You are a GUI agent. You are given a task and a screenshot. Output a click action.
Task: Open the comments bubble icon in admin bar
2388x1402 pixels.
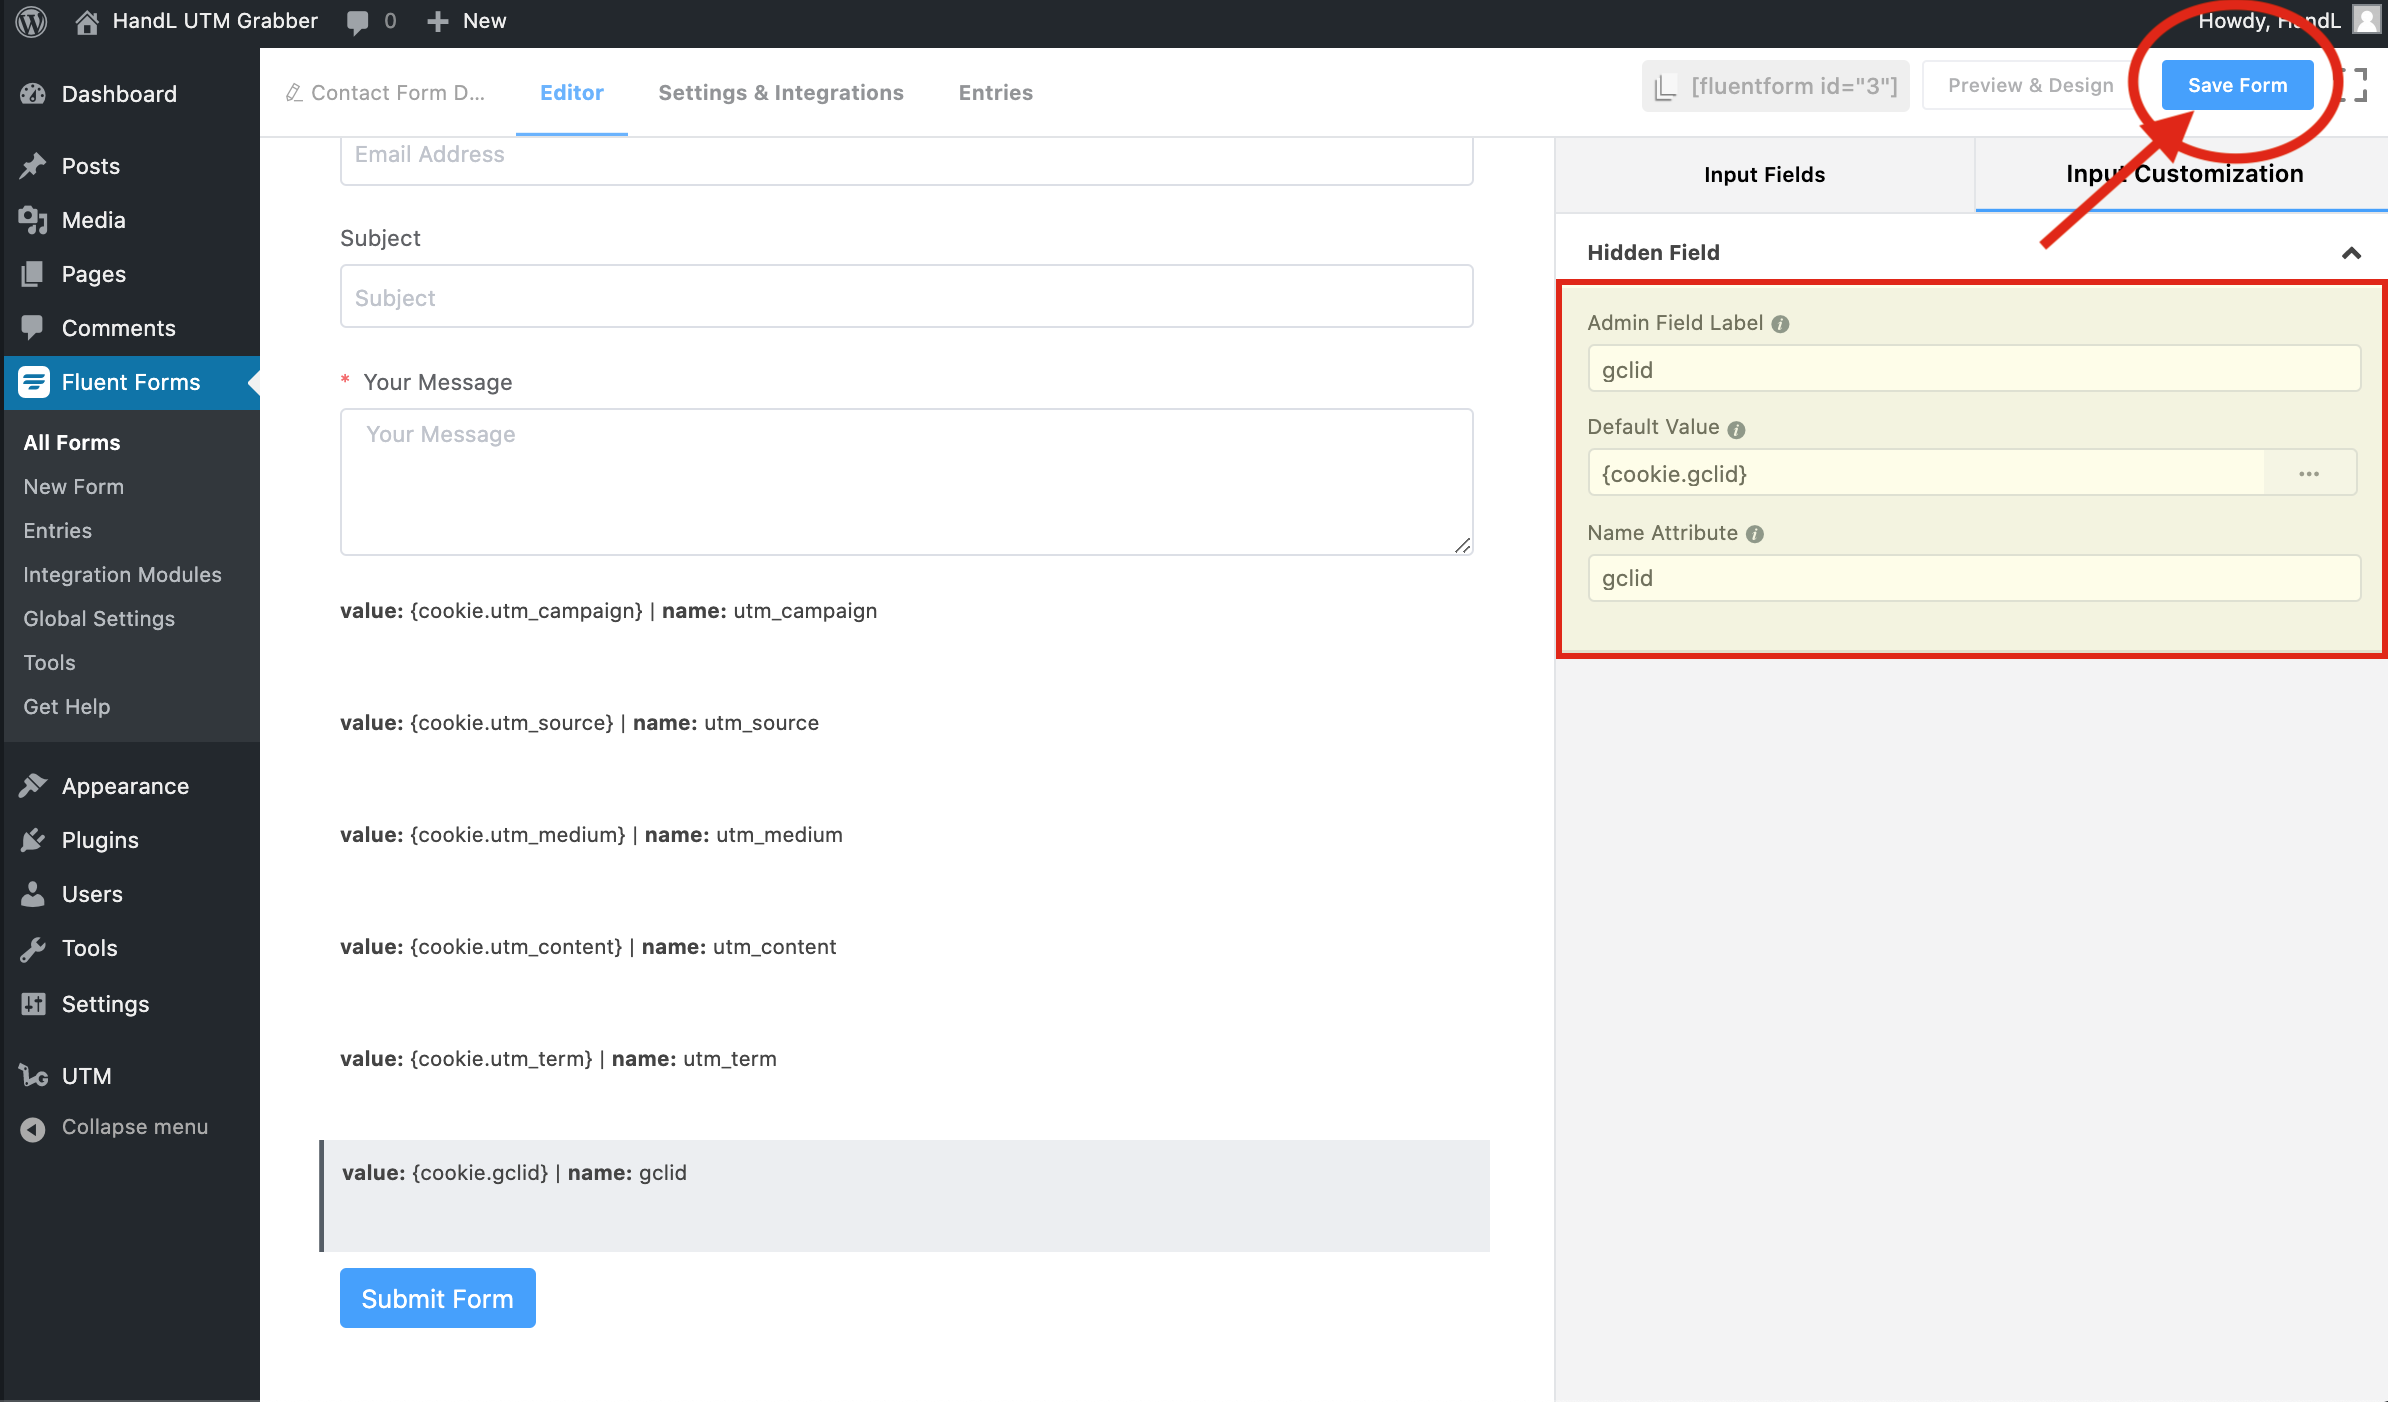click(x=357, y=22)
